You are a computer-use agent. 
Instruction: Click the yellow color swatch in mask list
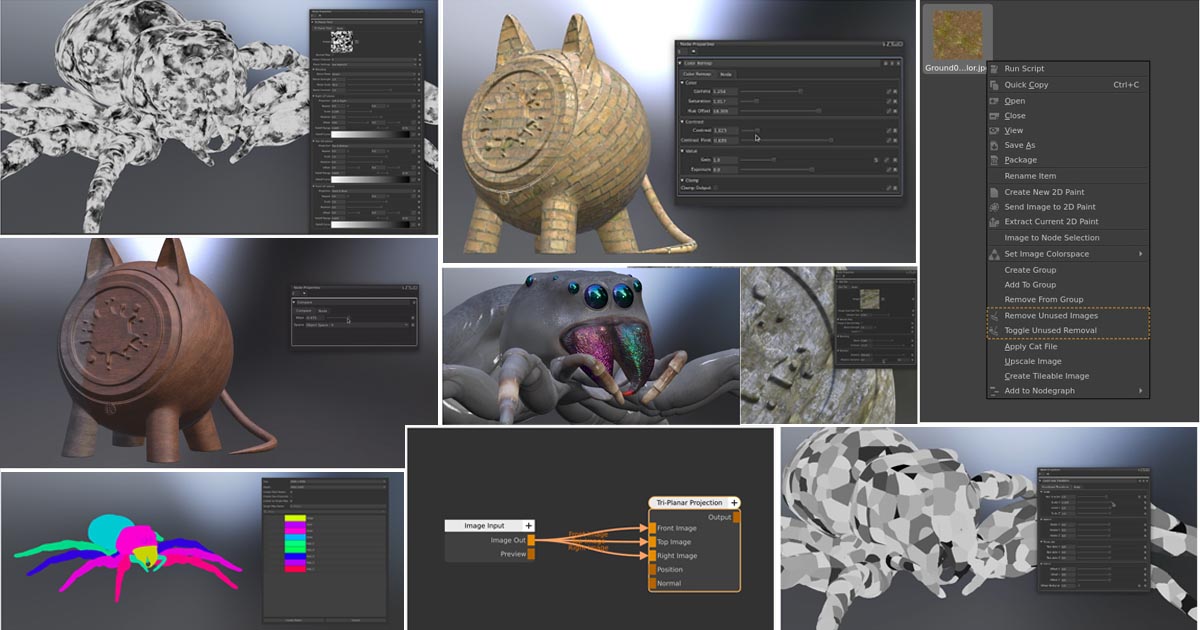(295, 518)
